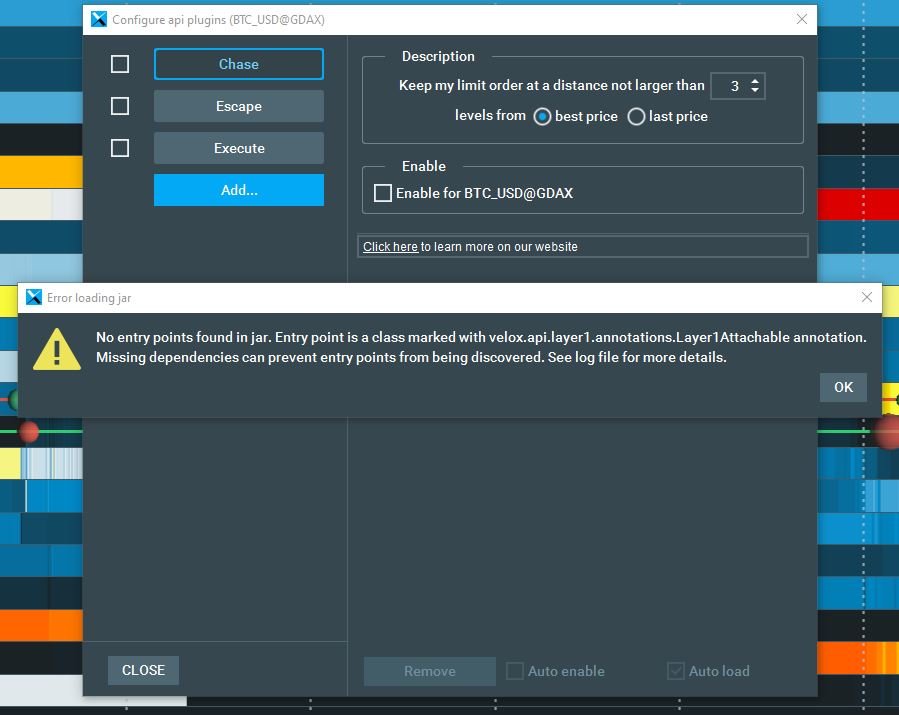Click the app logo in Configure api plugins title
Screen dimensions: 899x715
pos(98,20)
